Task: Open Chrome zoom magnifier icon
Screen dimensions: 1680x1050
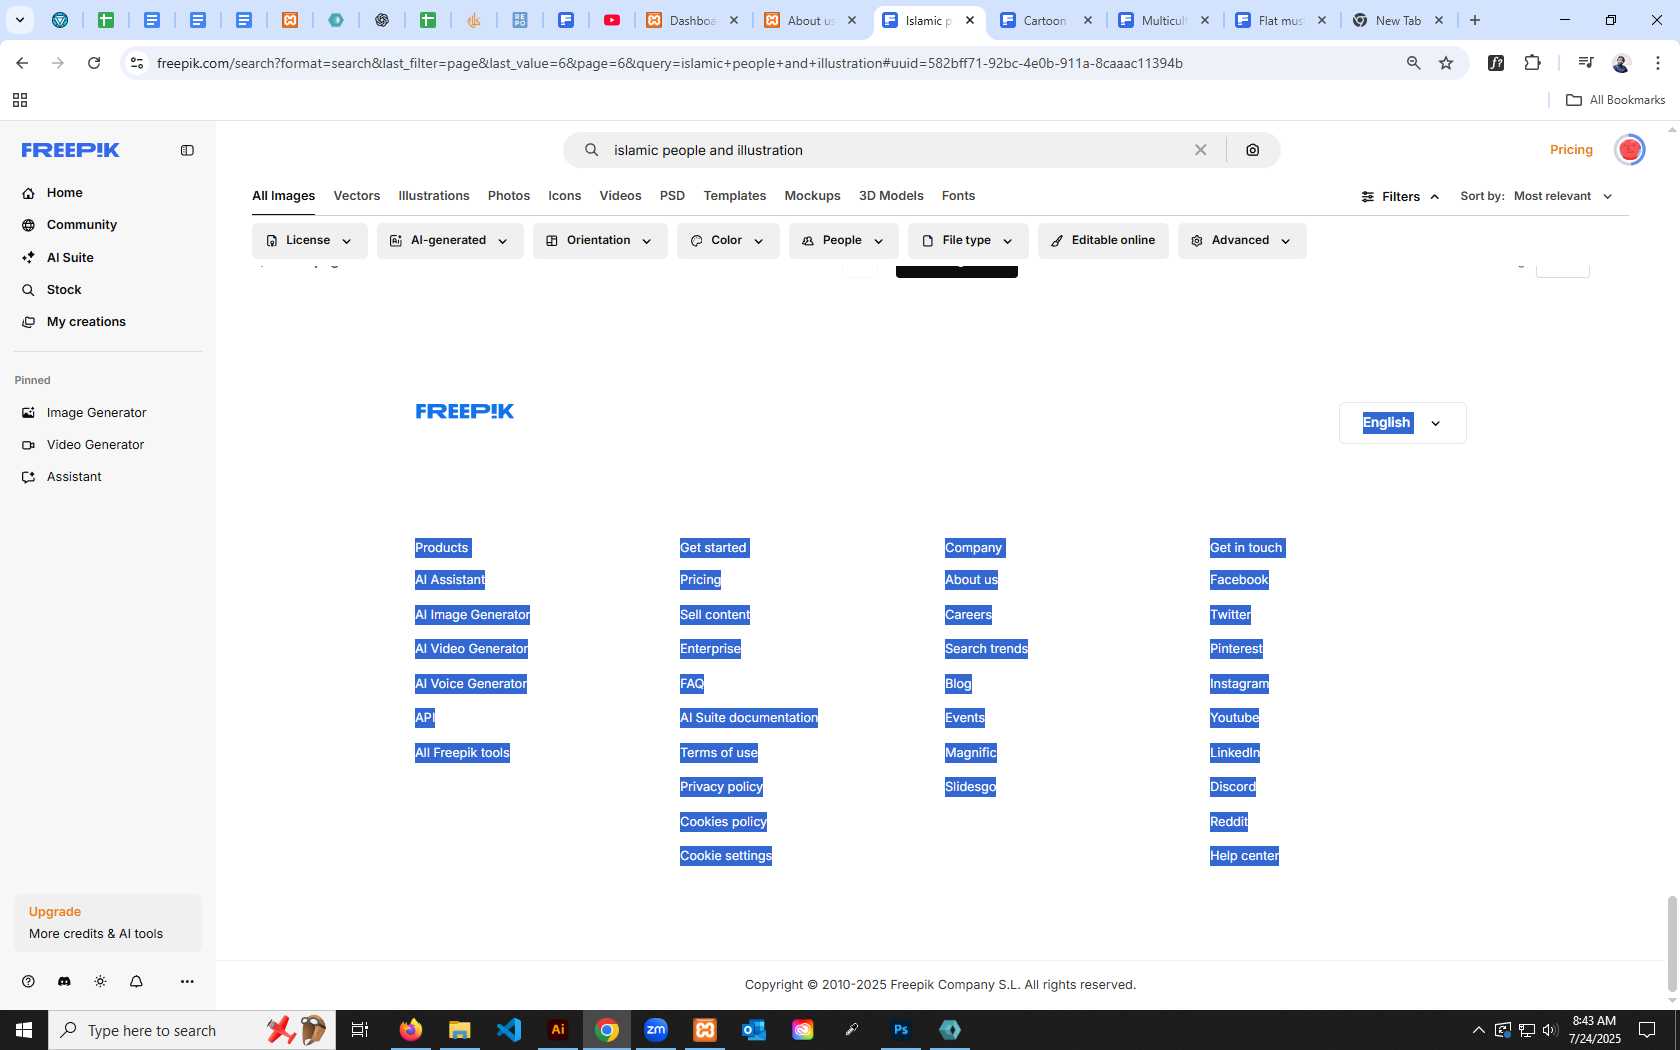Action: tap(1413, 63)
